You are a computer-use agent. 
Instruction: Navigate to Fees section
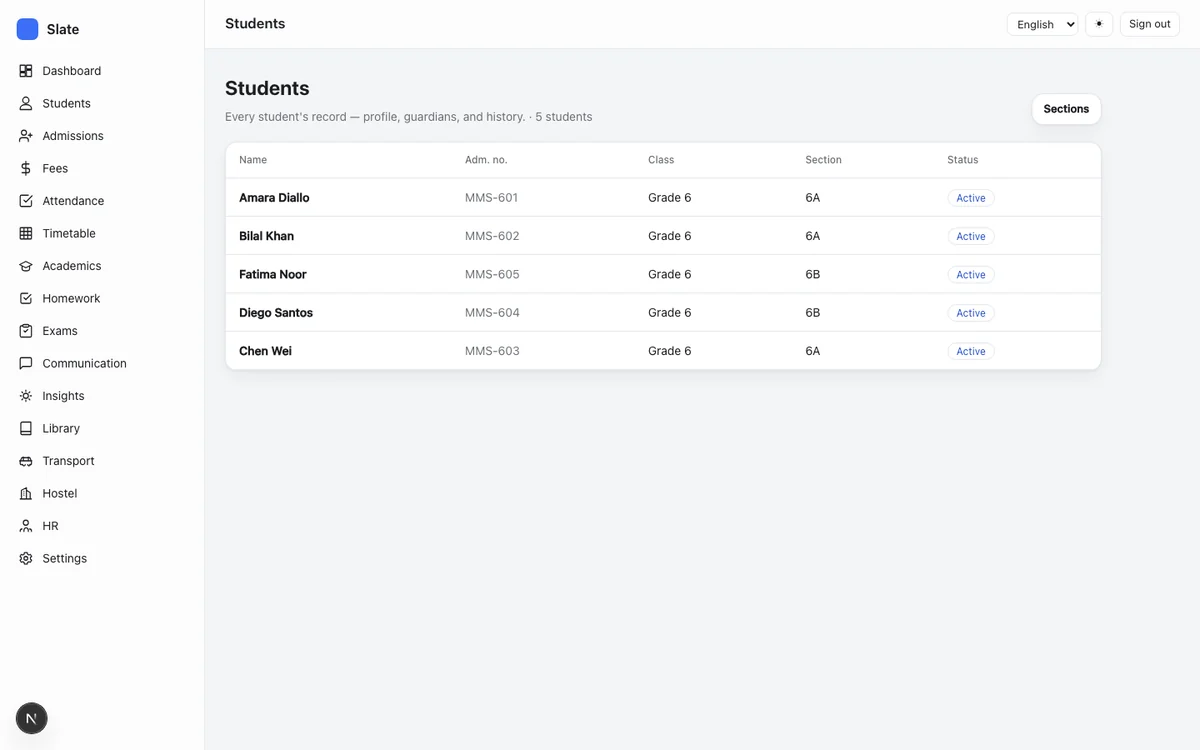[55, 168]
